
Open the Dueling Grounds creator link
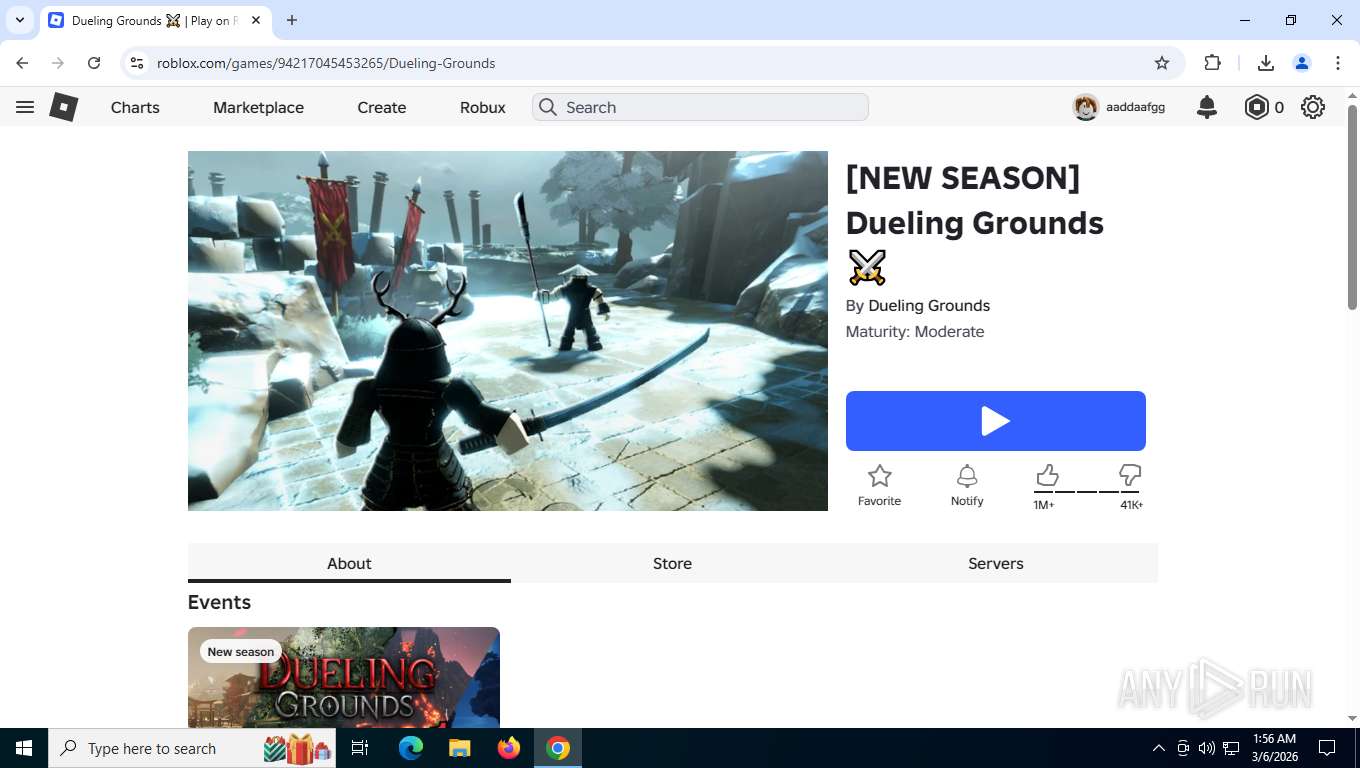tap(929, 305)
